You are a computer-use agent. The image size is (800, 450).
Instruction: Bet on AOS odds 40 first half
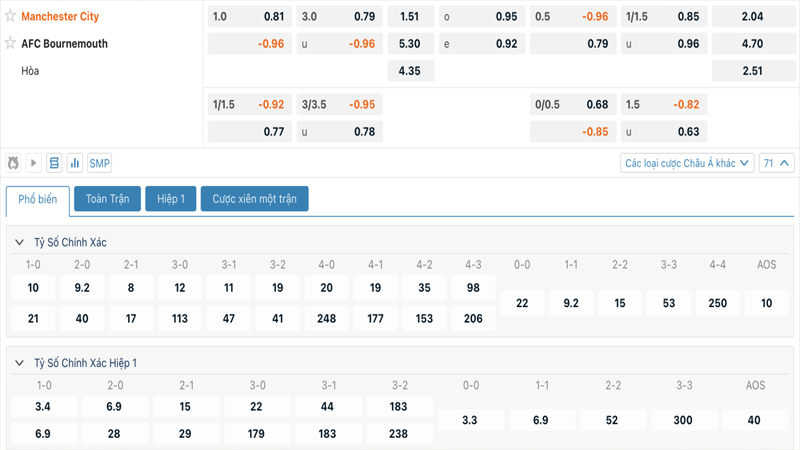[753, 421]
